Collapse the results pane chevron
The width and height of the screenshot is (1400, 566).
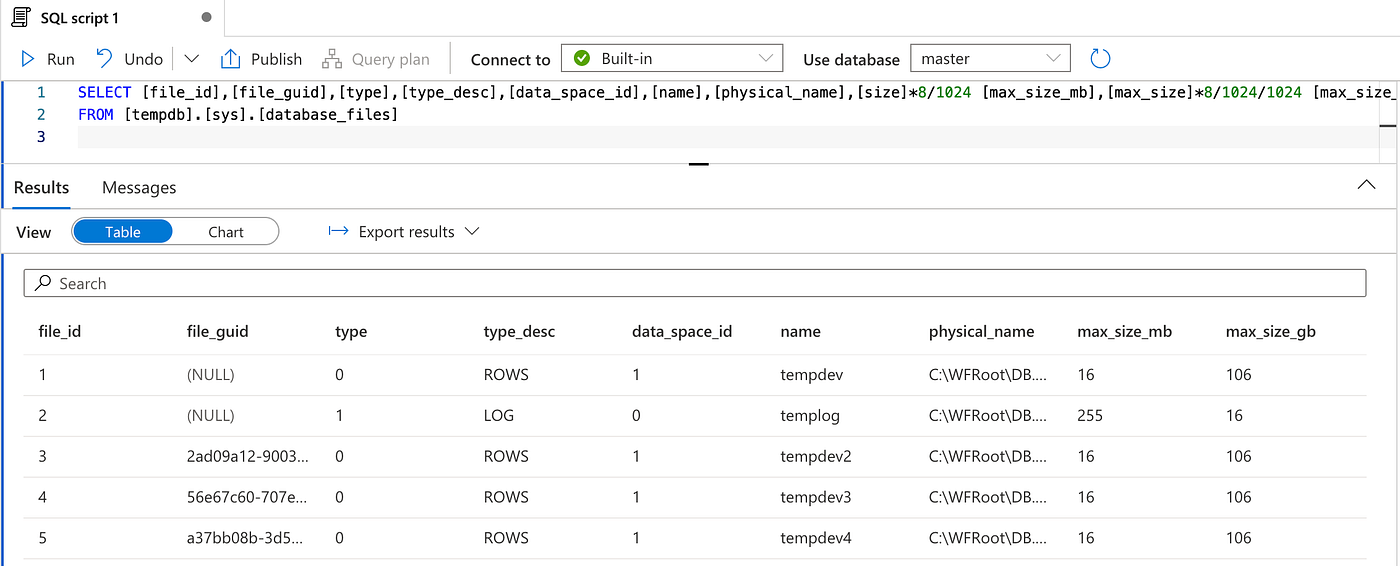pyautogui.click(x=1365, y=186)
